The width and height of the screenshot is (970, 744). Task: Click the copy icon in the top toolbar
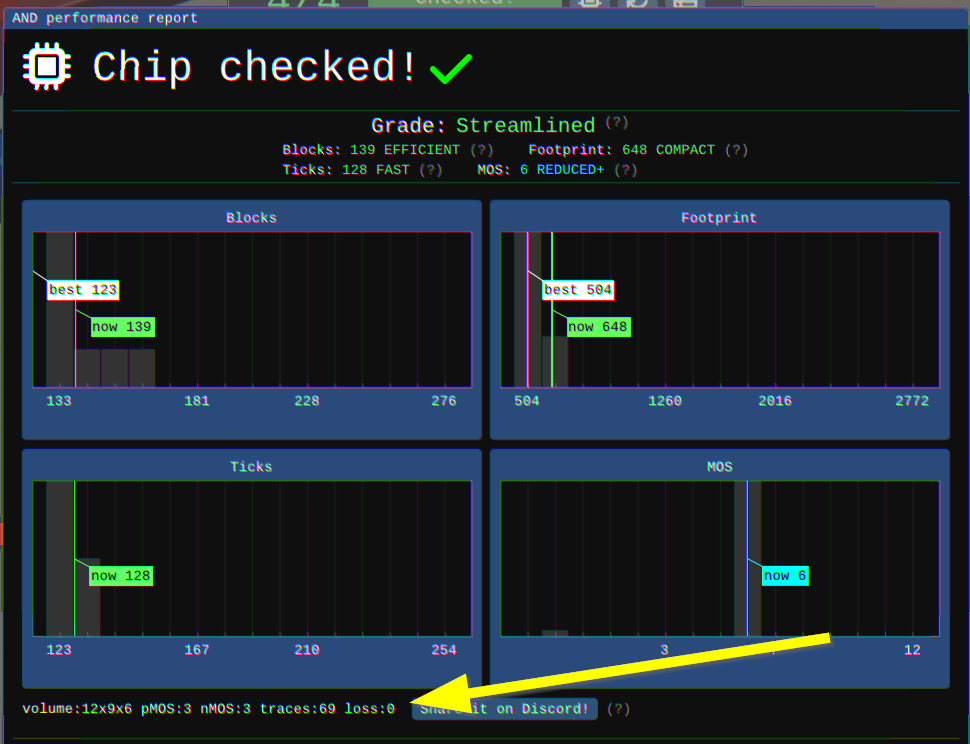click(686, 6)
